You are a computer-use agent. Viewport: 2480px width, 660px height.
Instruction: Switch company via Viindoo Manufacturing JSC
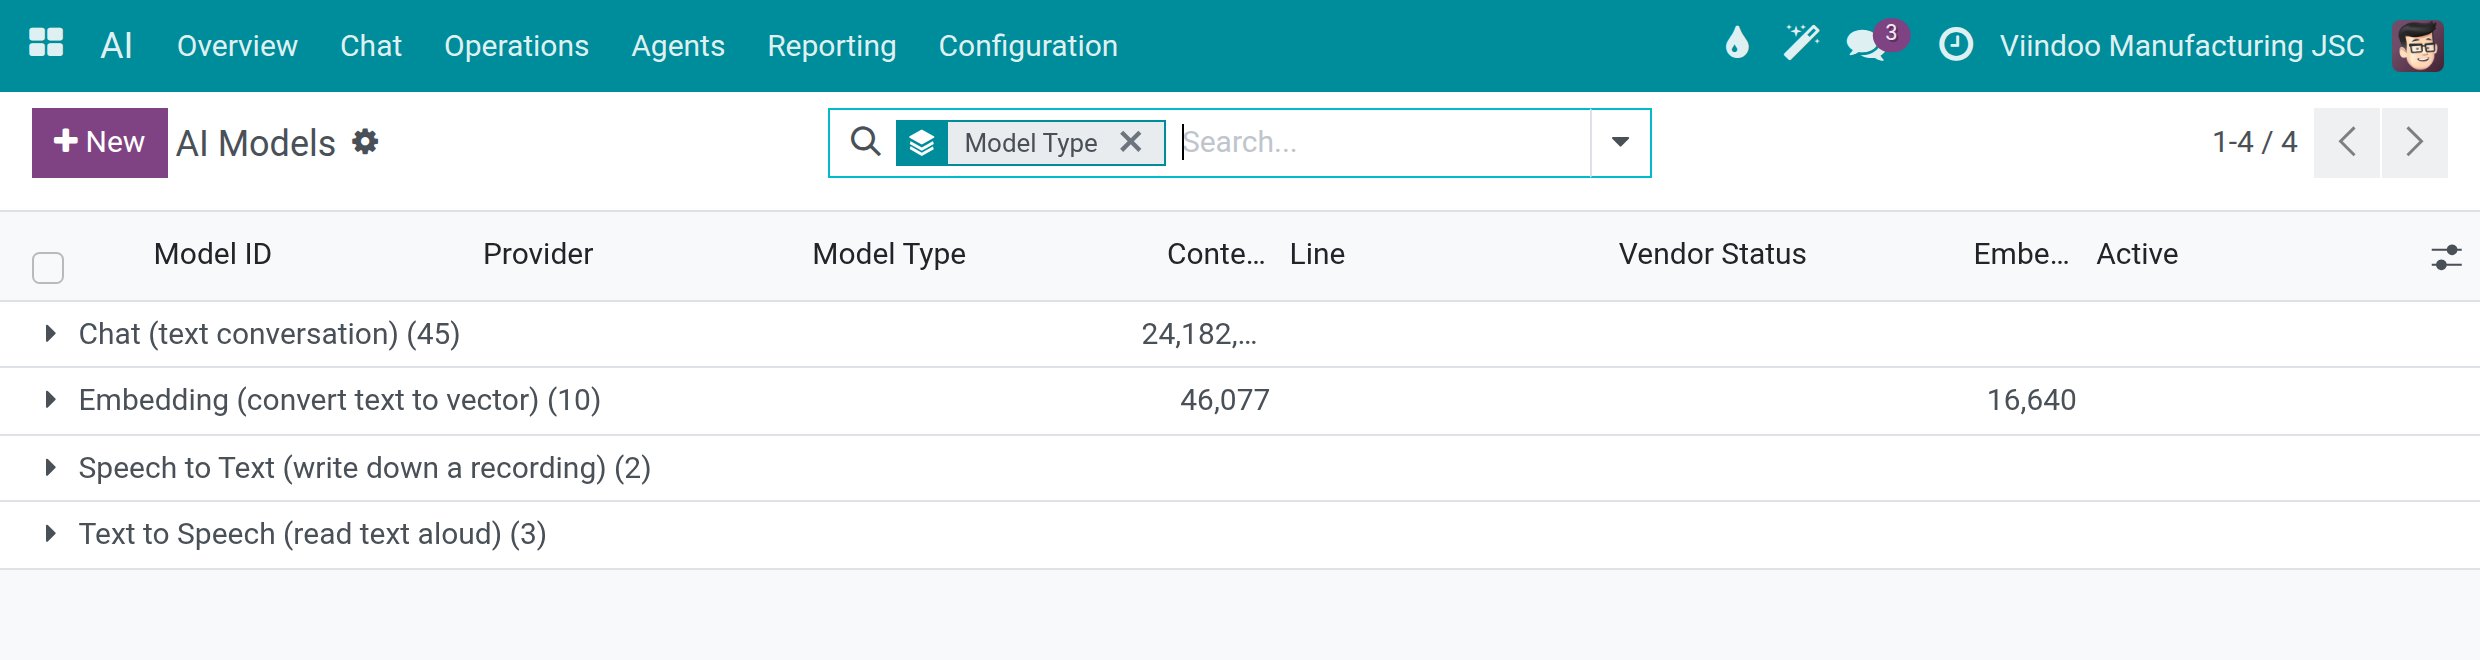(2182, 46)
